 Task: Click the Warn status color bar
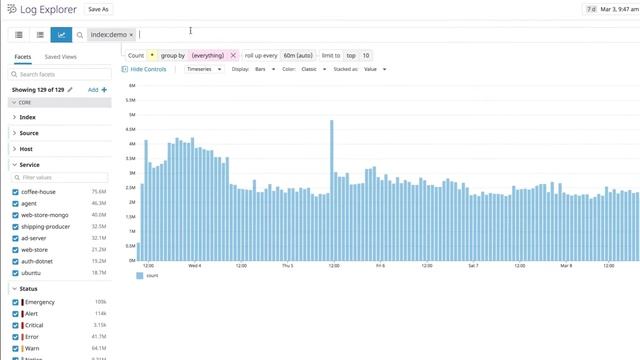tap(22, 349)
